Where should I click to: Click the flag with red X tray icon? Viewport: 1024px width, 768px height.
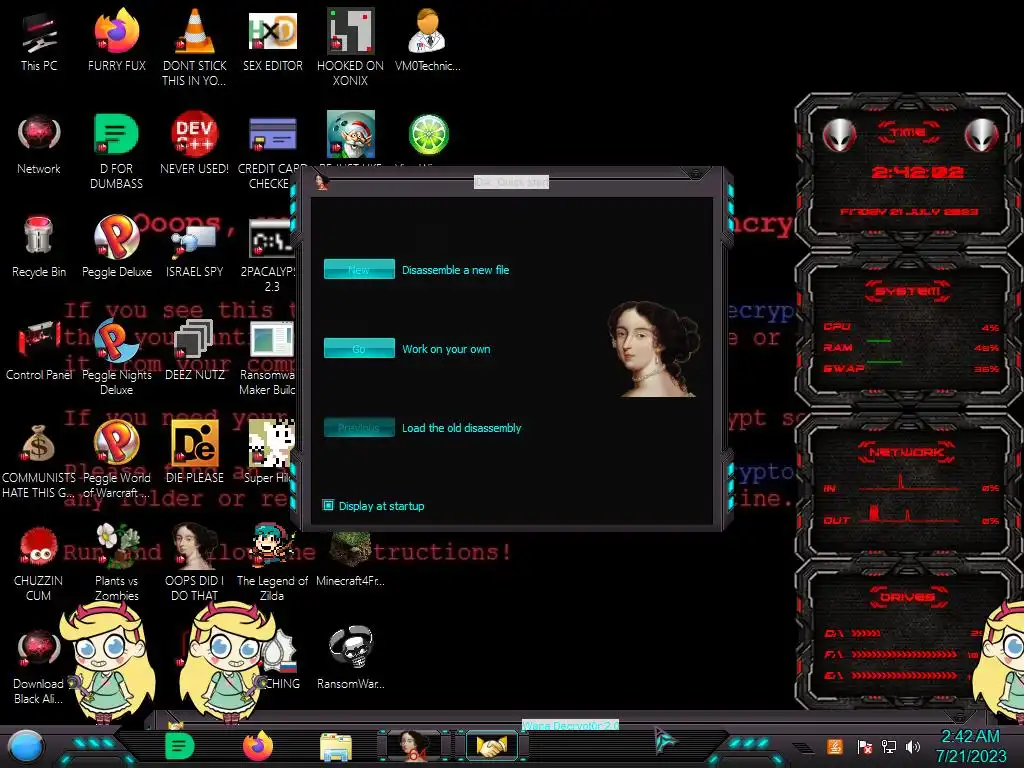pyautogui.click(x=864, y=746)
